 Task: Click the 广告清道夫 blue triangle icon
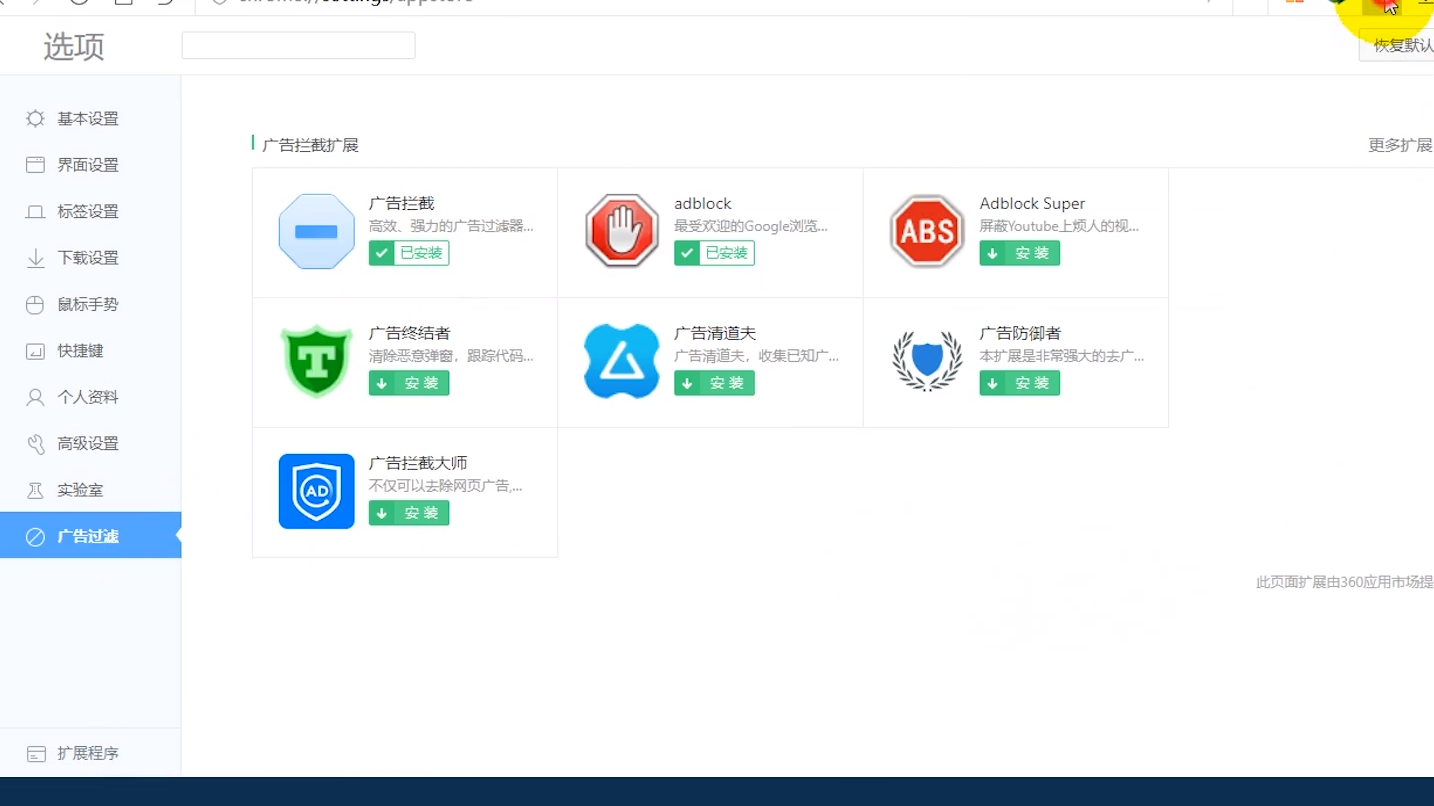click(622, 361)
